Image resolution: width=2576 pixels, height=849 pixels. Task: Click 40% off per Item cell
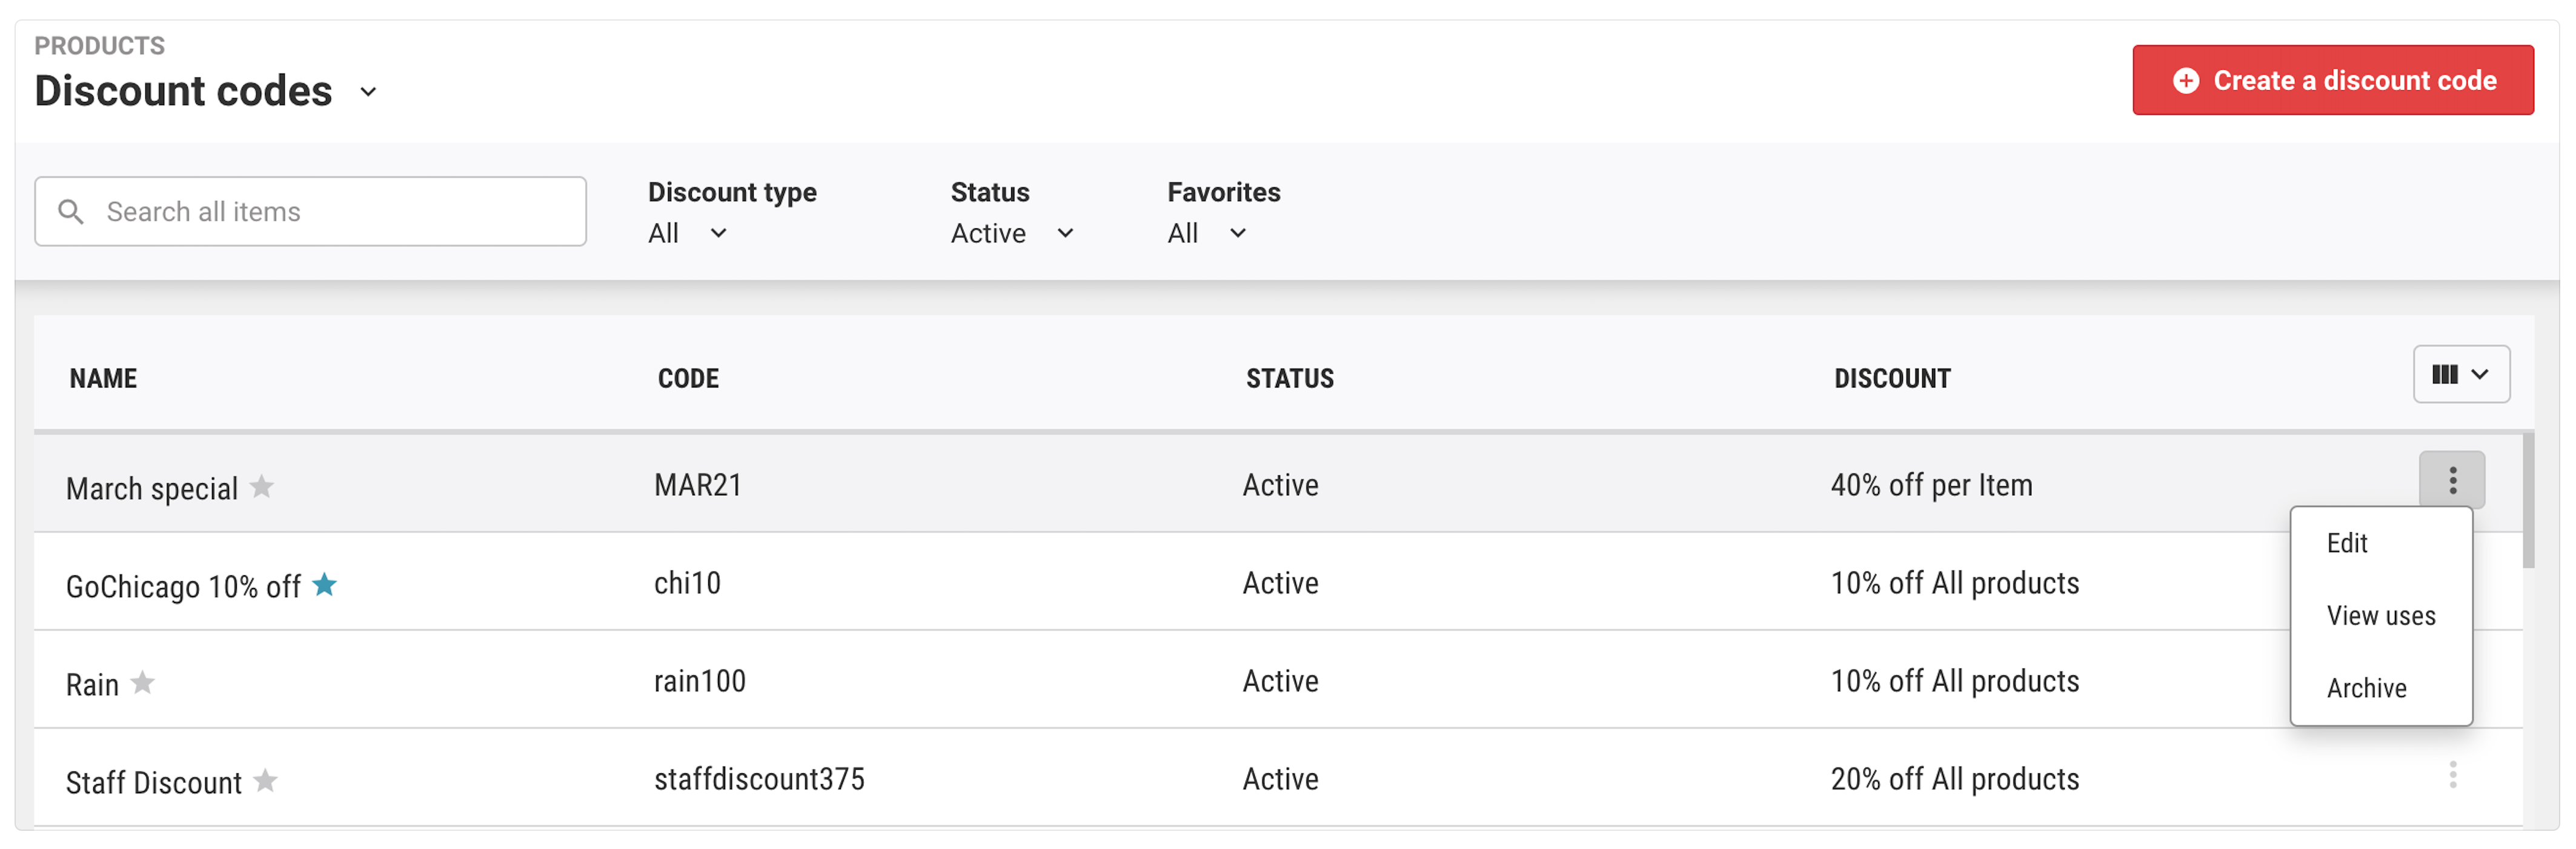coord(1931,486)
